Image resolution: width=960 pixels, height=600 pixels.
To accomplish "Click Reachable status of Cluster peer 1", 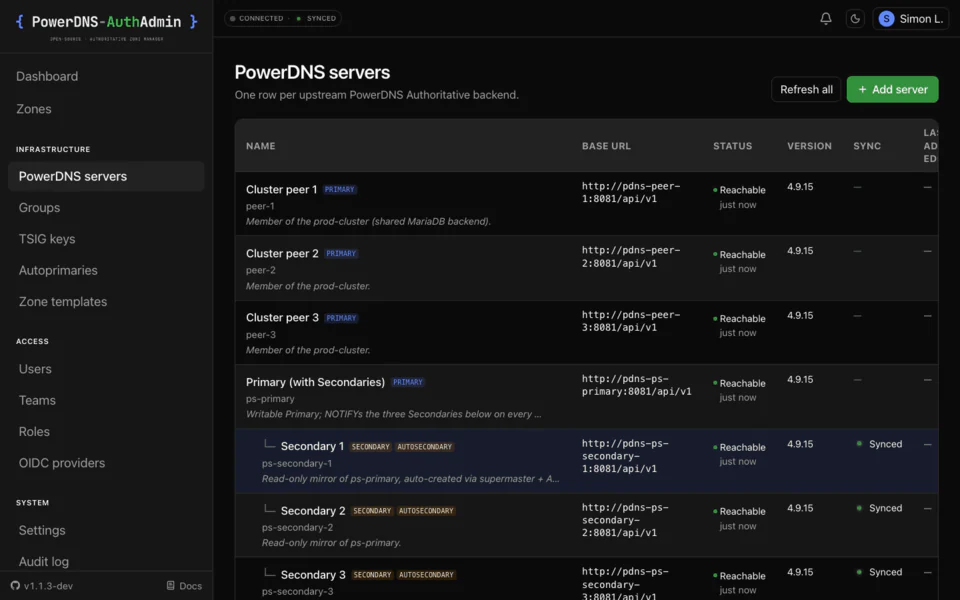I will [x=739, y=190].
